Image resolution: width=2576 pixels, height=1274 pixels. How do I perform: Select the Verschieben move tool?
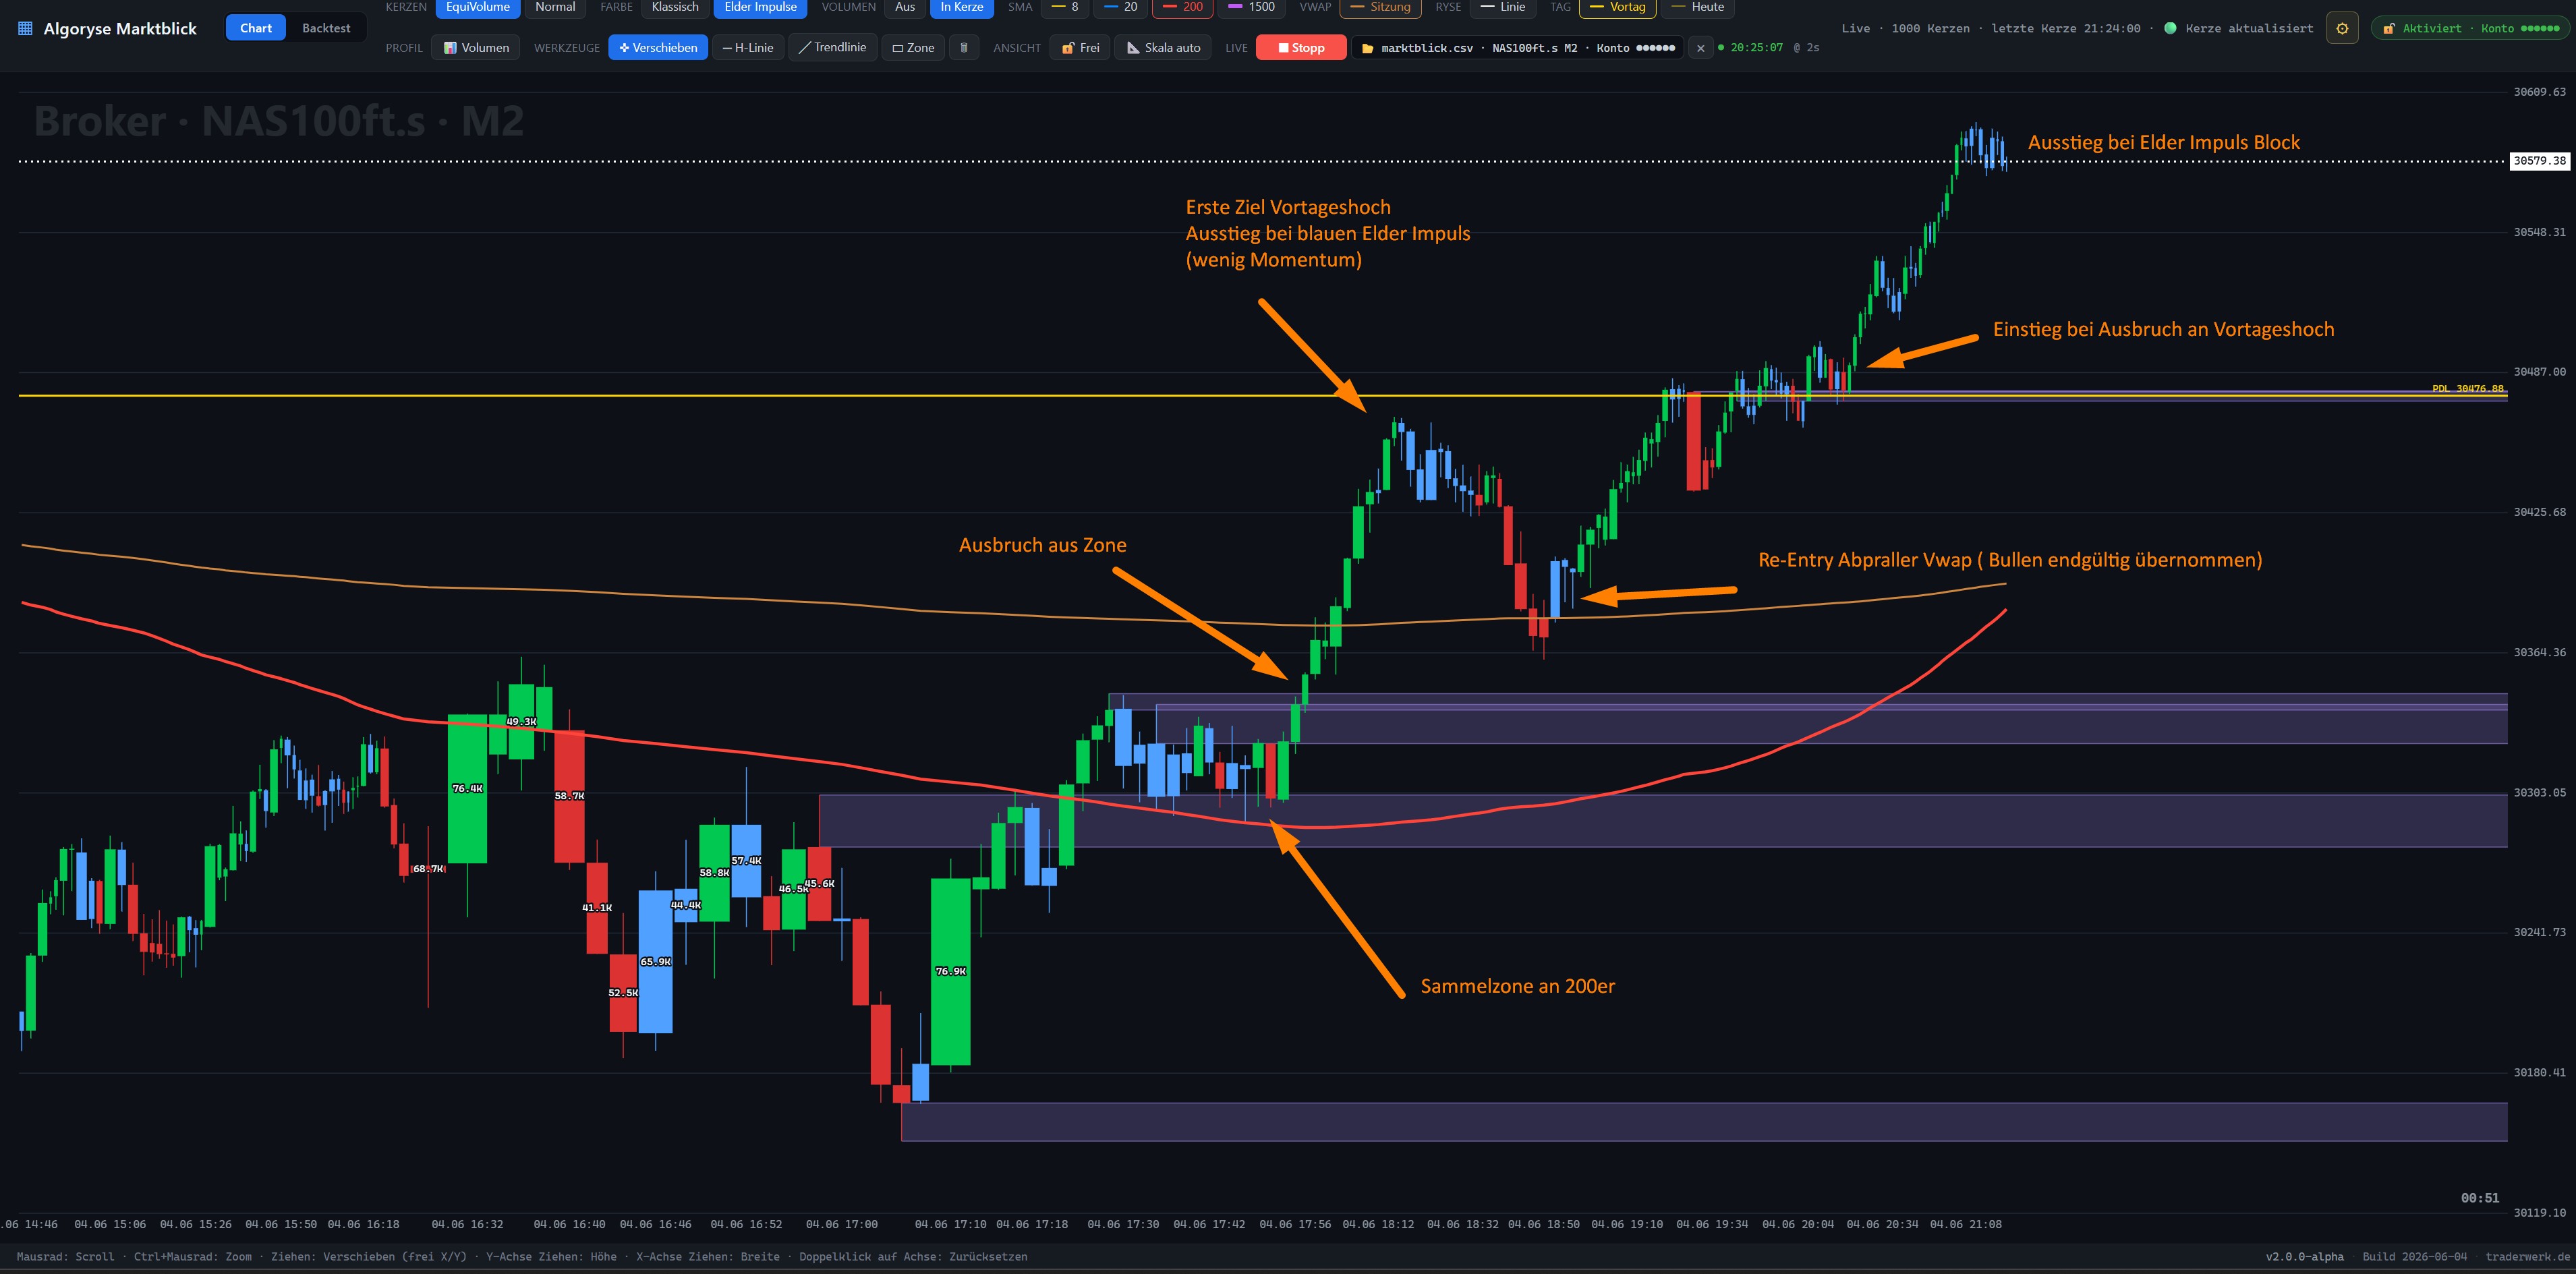click(658, 47)
